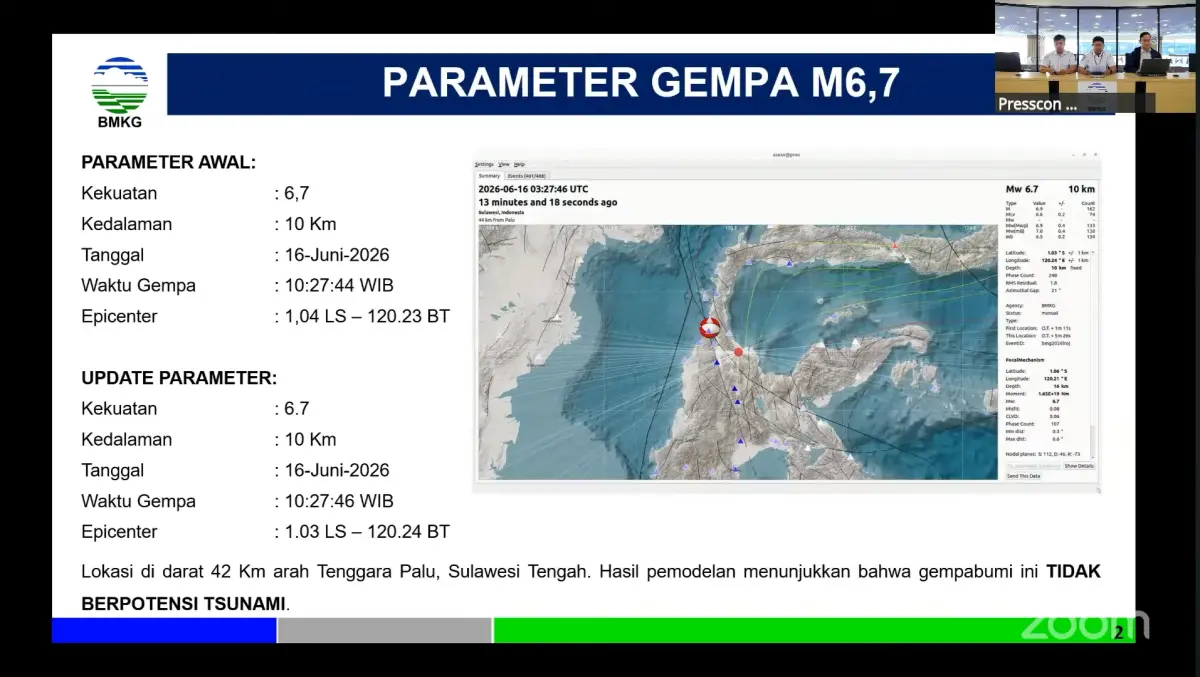Click the PARAMETER GEMPA M6,7 title

pyautogui.click(x=641, y=84)
